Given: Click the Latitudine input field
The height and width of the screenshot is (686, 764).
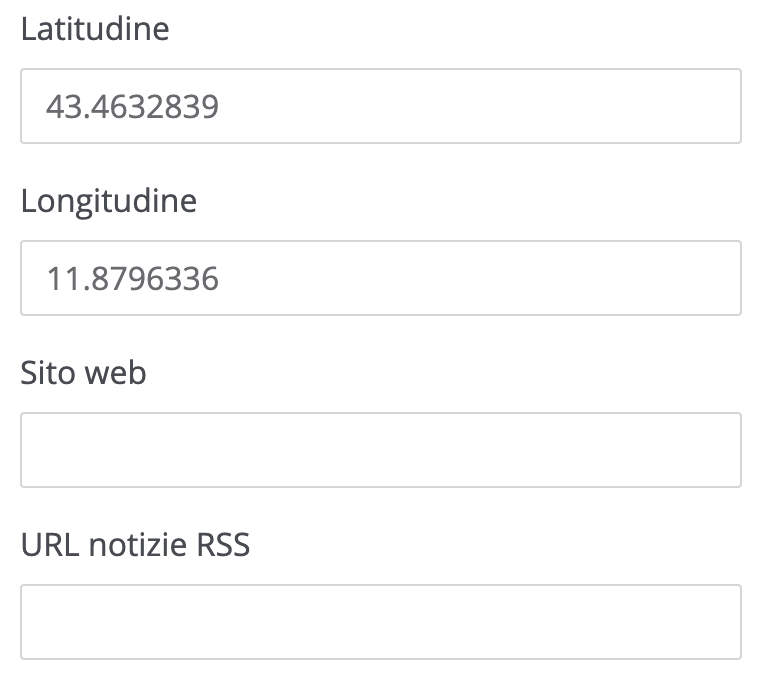Looking at the screenshot, I should 380,106.
